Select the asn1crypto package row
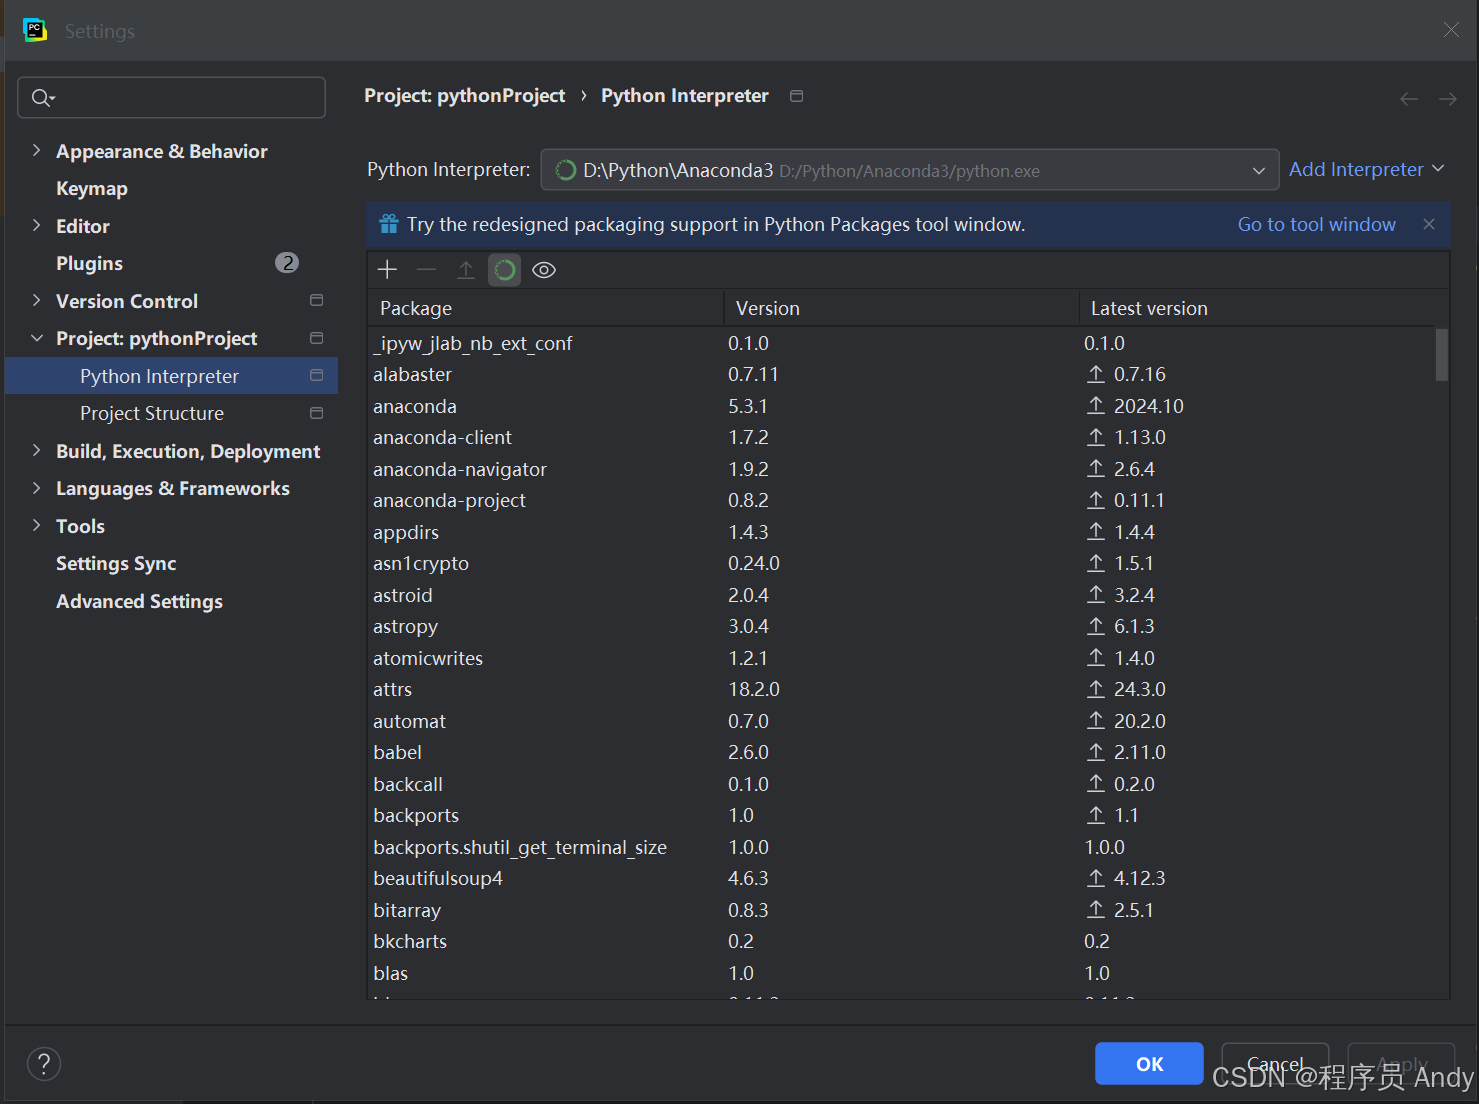1479x1104 pixels. pos(901,563)
